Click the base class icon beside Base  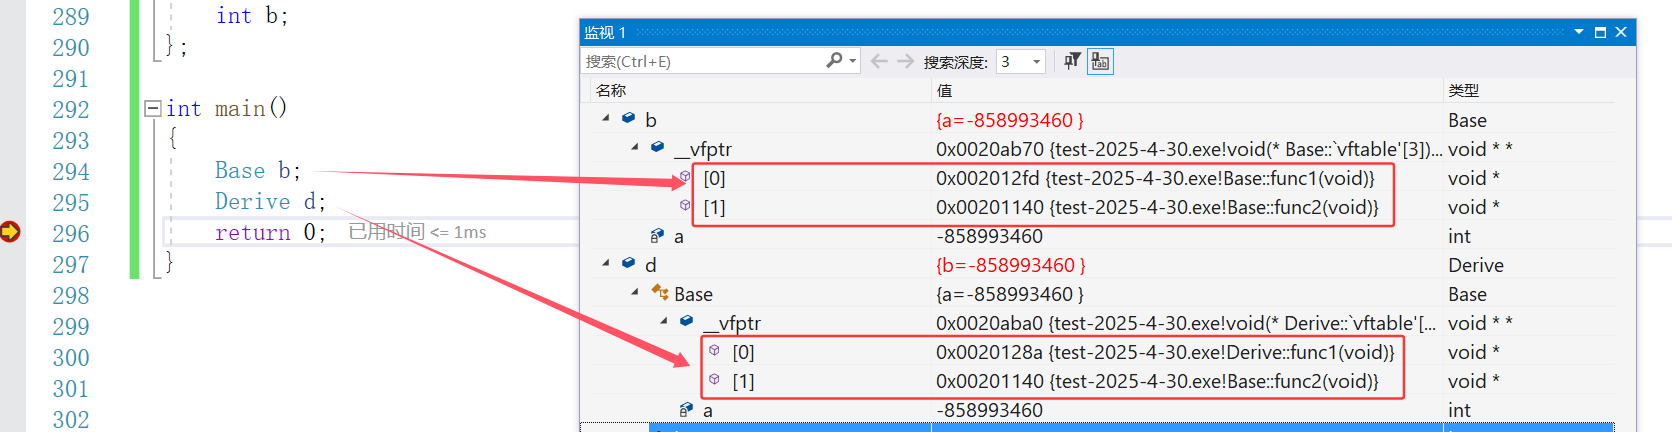[x=660, y=292]
